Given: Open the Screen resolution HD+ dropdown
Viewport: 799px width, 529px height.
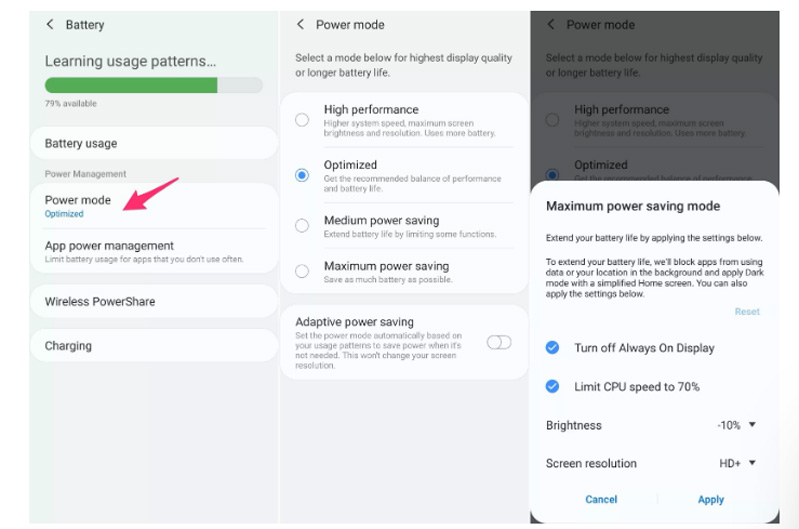Looking at the screenshot, I should pos(738,463).
